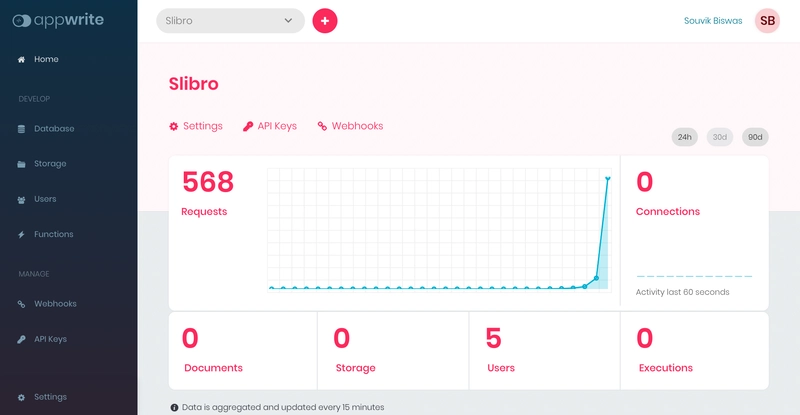Switch usage chart to 90d
This screenshot has width=800, height=415.
click(x=755, y=137)
